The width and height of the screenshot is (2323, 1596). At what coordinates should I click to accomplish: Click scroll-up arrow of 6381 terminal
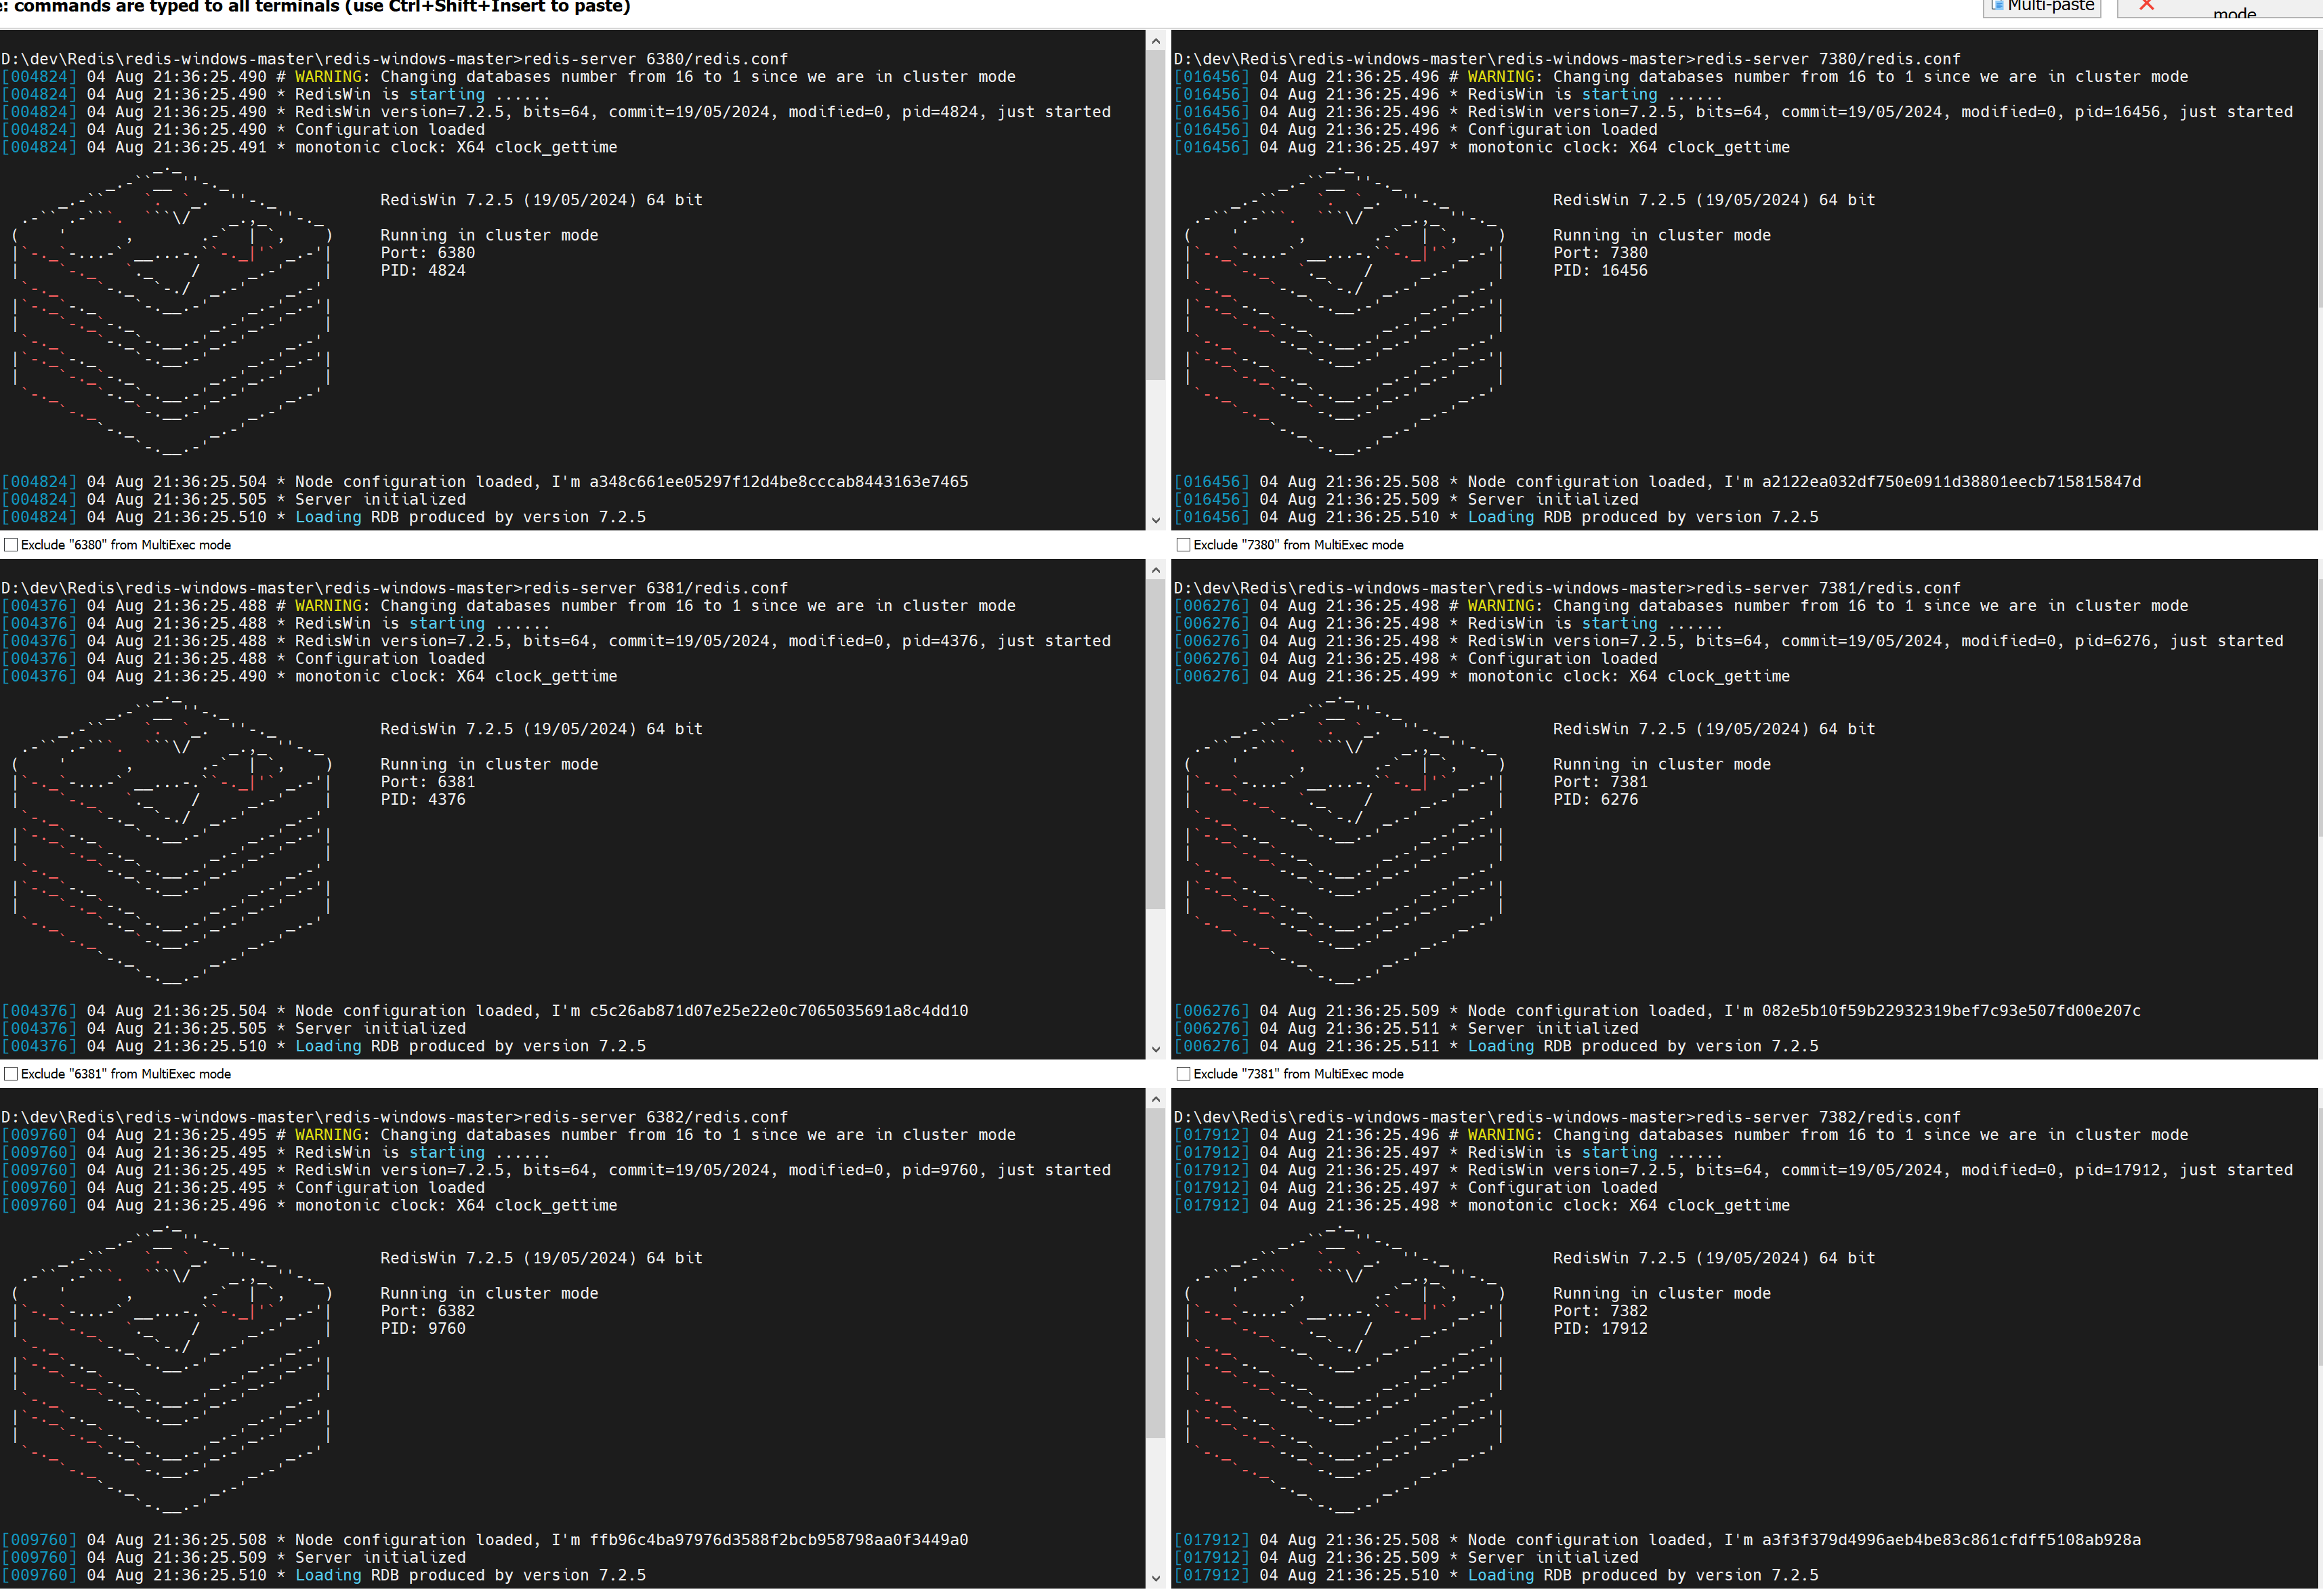click(x=1156, y=570)
